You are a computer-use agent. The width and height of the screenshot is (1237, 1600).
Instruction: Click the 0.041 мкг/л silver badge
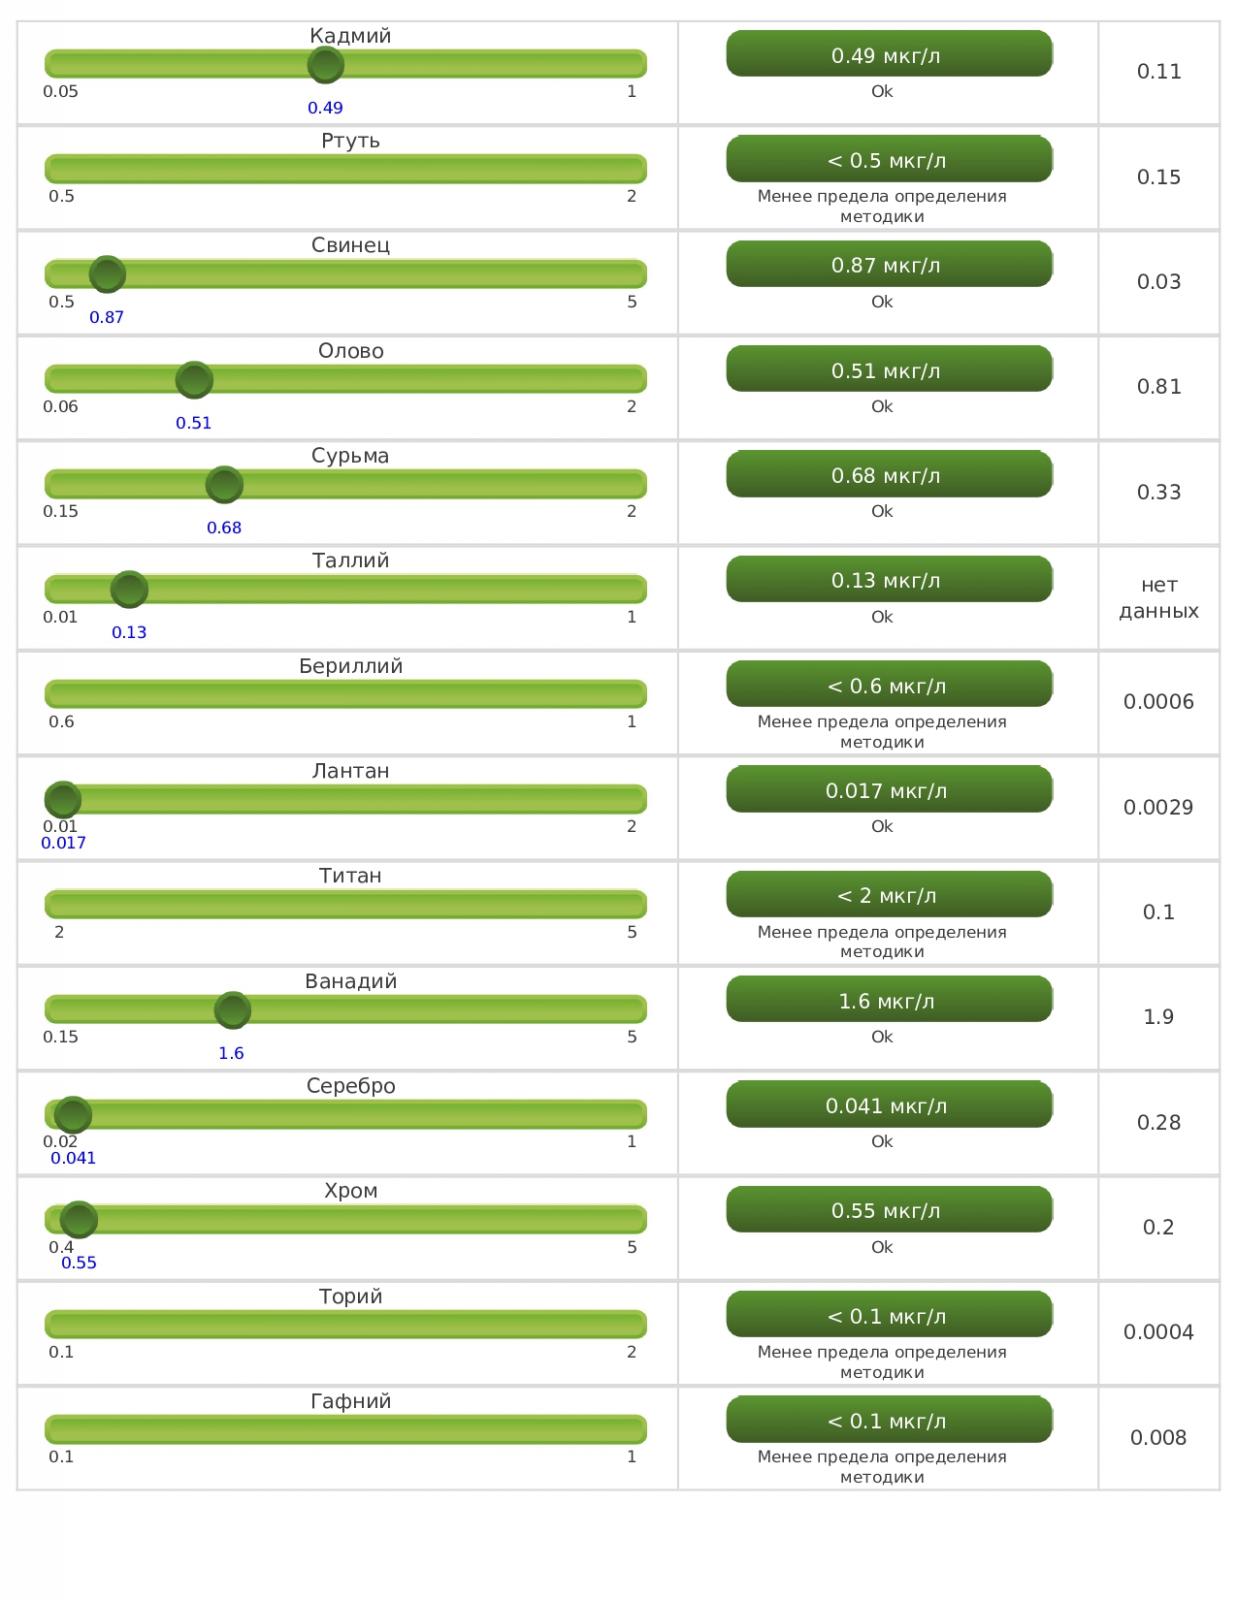click(x=889, y=1105)
